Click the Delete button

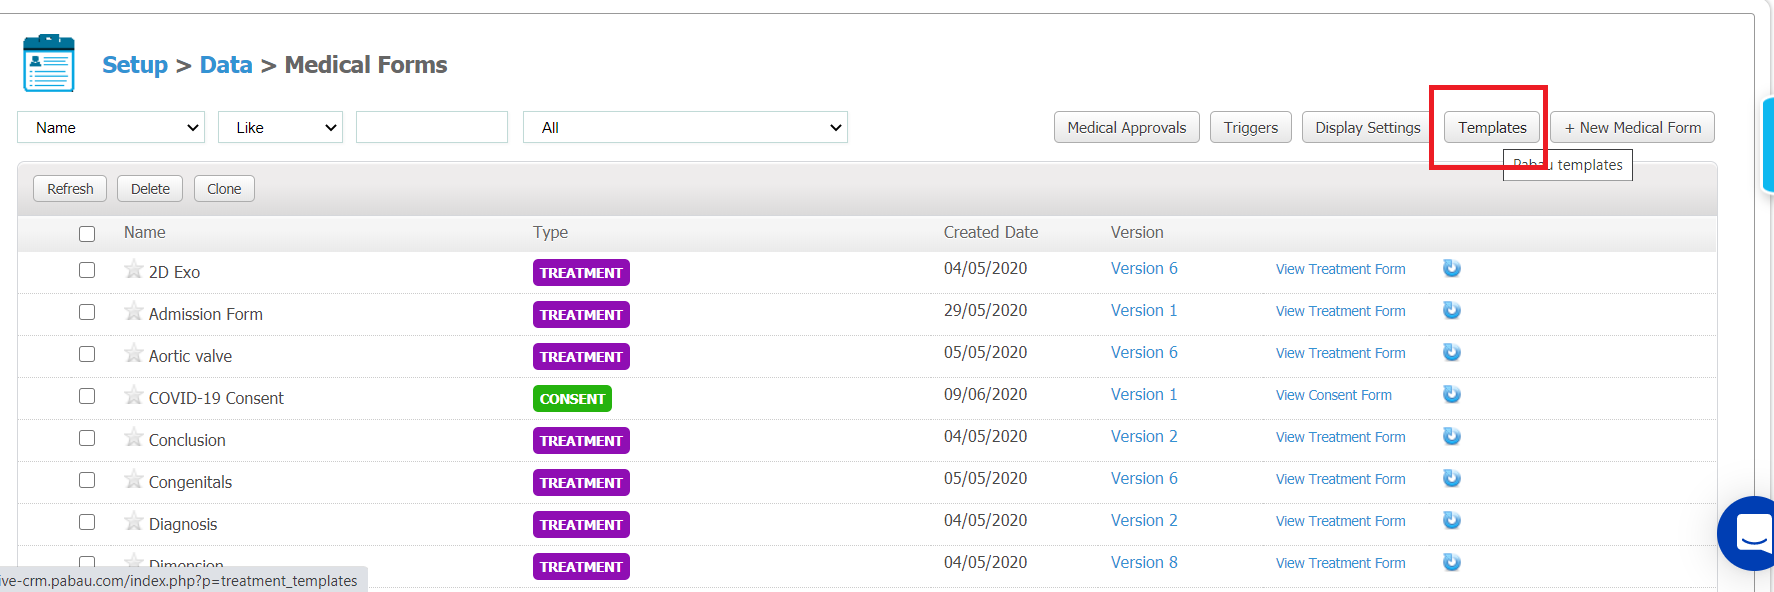click(x=150, y=188)
